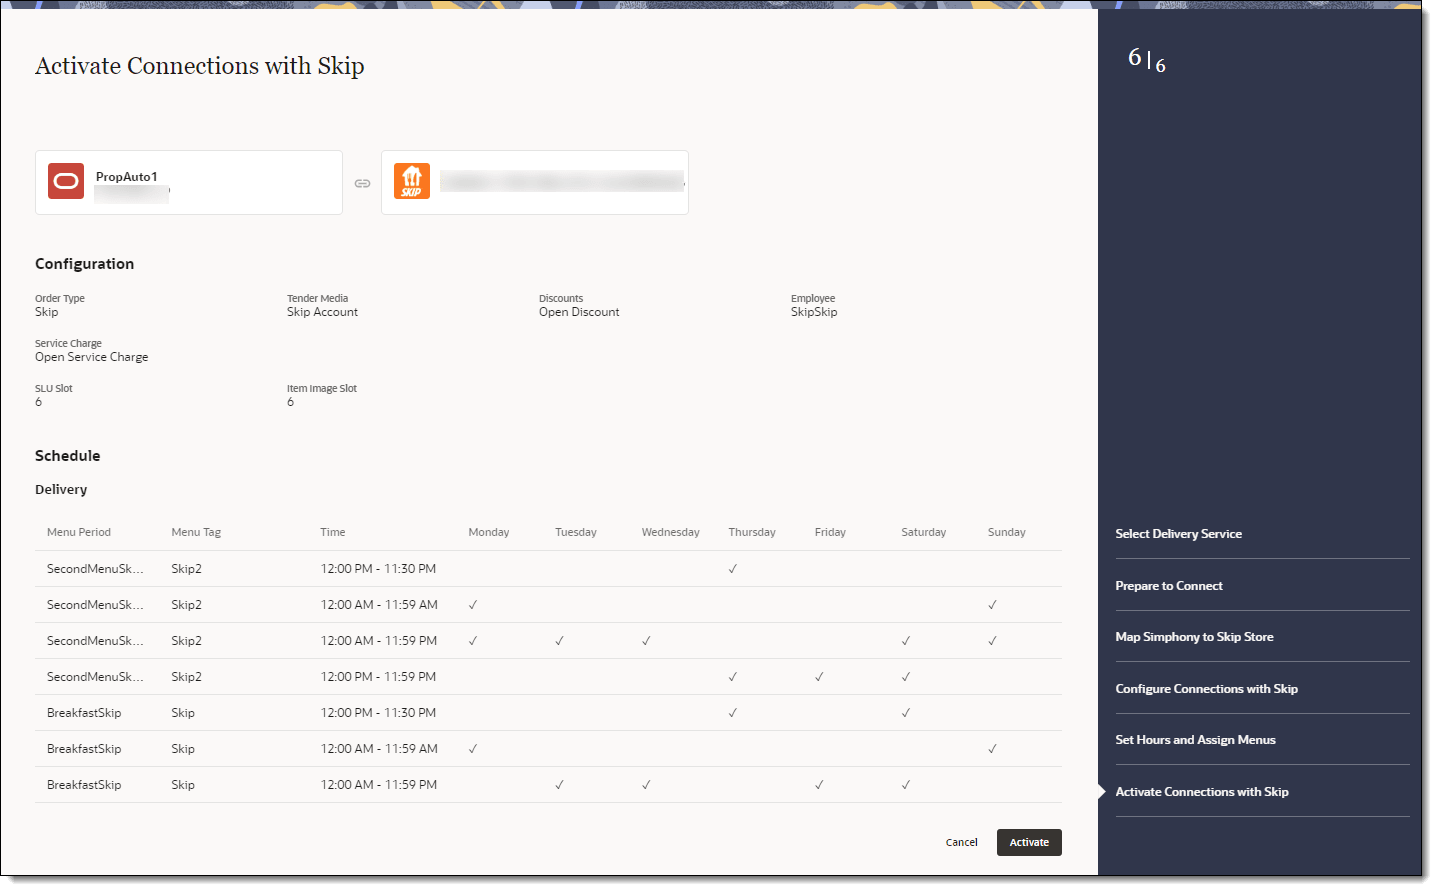Screen dimensions: 1437x891
Task: Click Sunday checkmark in SecondMenuSk 12:00 AM - 11:59 PM row
Action: [992, 641]
